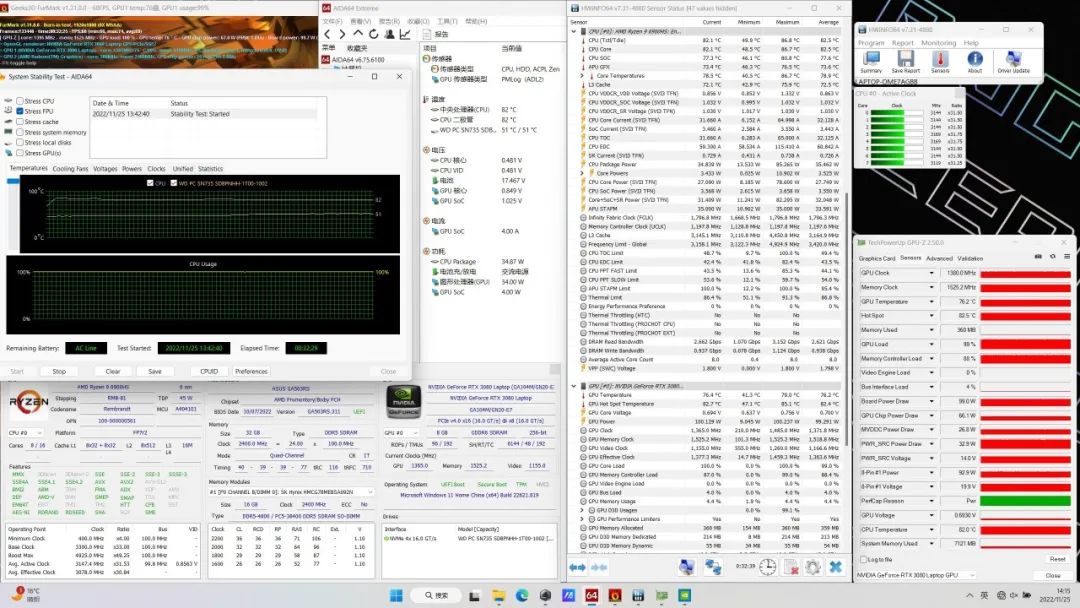This screenshot has height=608, width=1080.
Task: Collapse the CPU AMD Ryzen sensor group
Action: tap(574, 32)
